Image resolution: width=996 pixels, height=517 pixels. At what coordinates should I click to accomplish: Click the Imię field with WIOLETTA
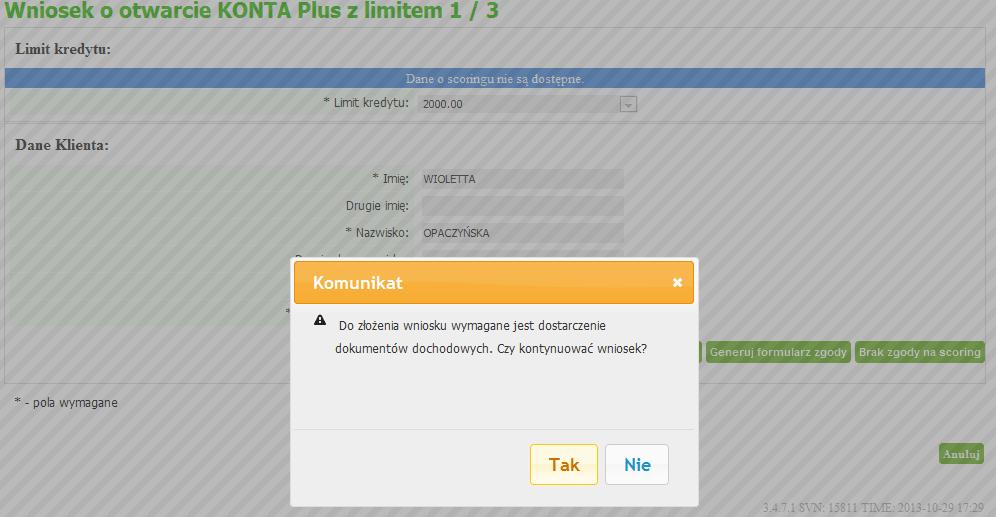(x=522, y=179)
